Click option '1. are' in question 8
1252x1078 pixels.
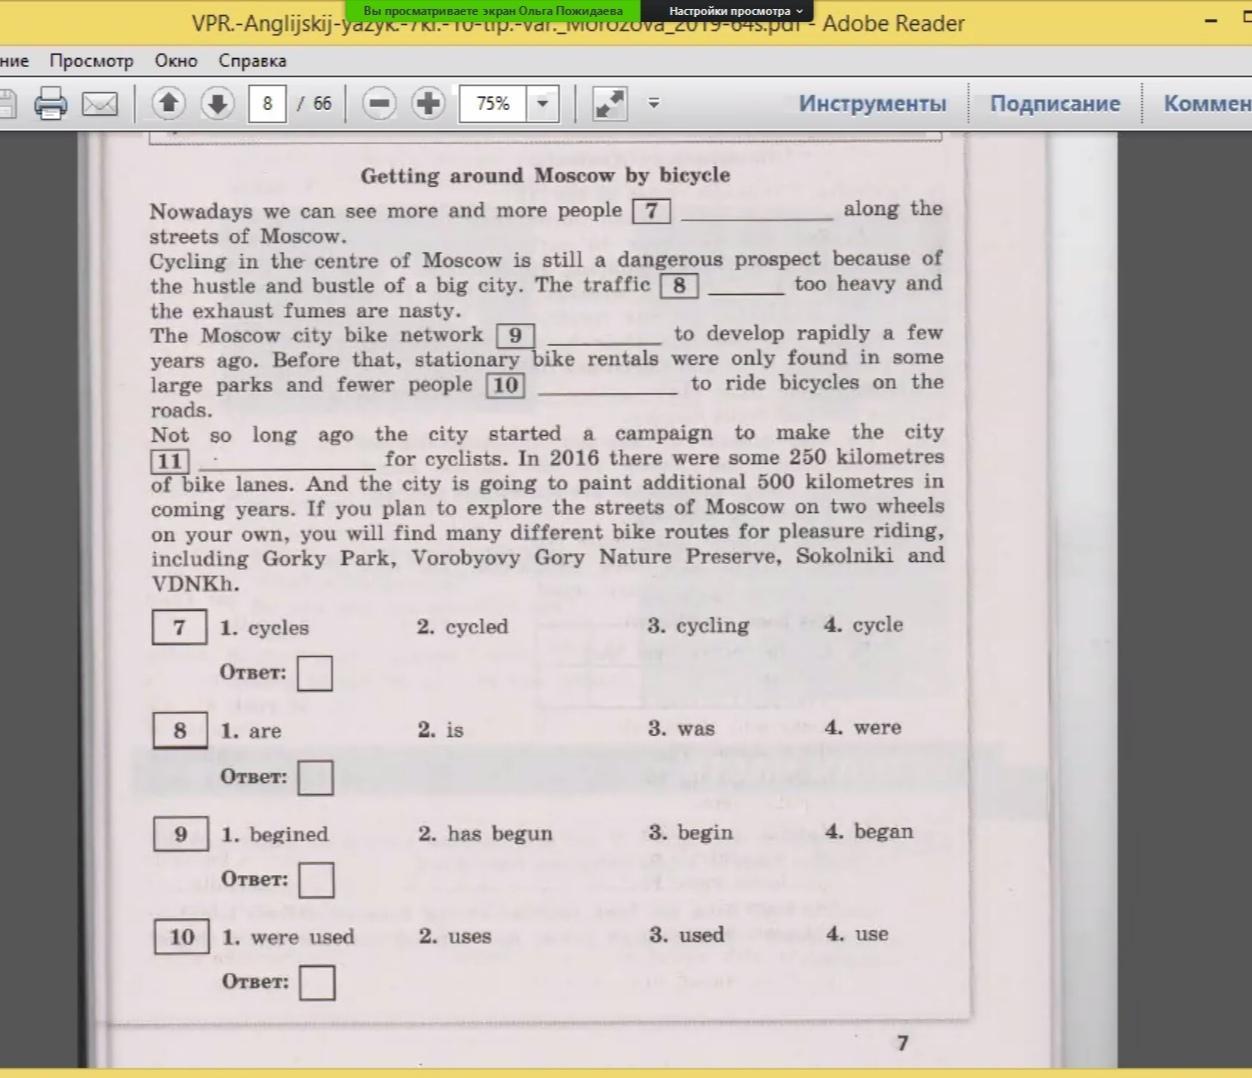(x=251, y=731)
